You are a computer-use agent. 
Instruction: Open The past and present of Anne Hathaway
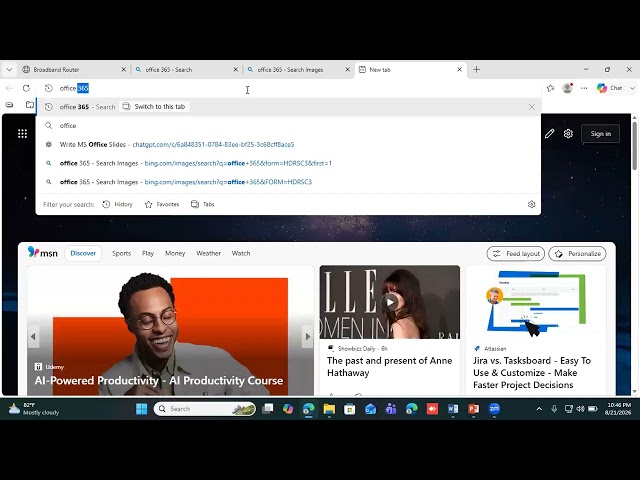(389, 367)
